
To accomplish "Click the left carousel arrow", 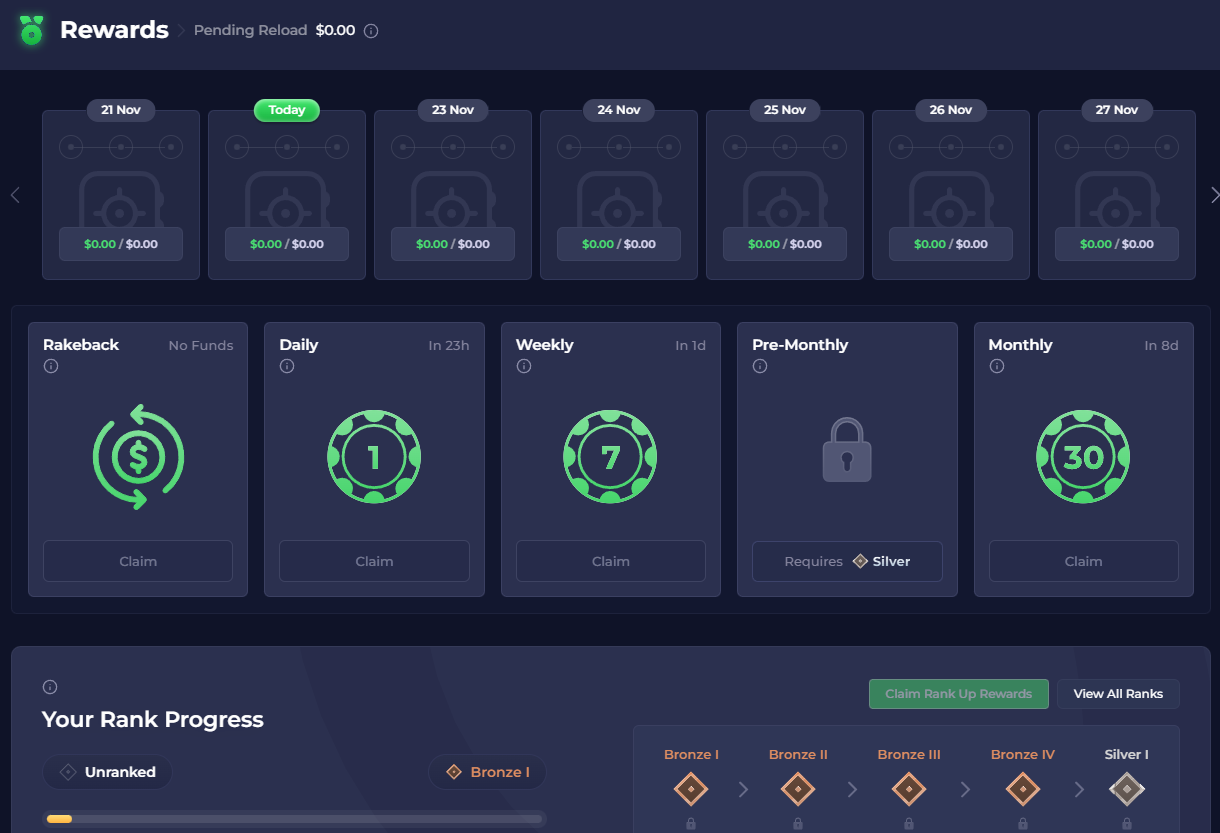I will pyautogui.click(x=15, y=195).
